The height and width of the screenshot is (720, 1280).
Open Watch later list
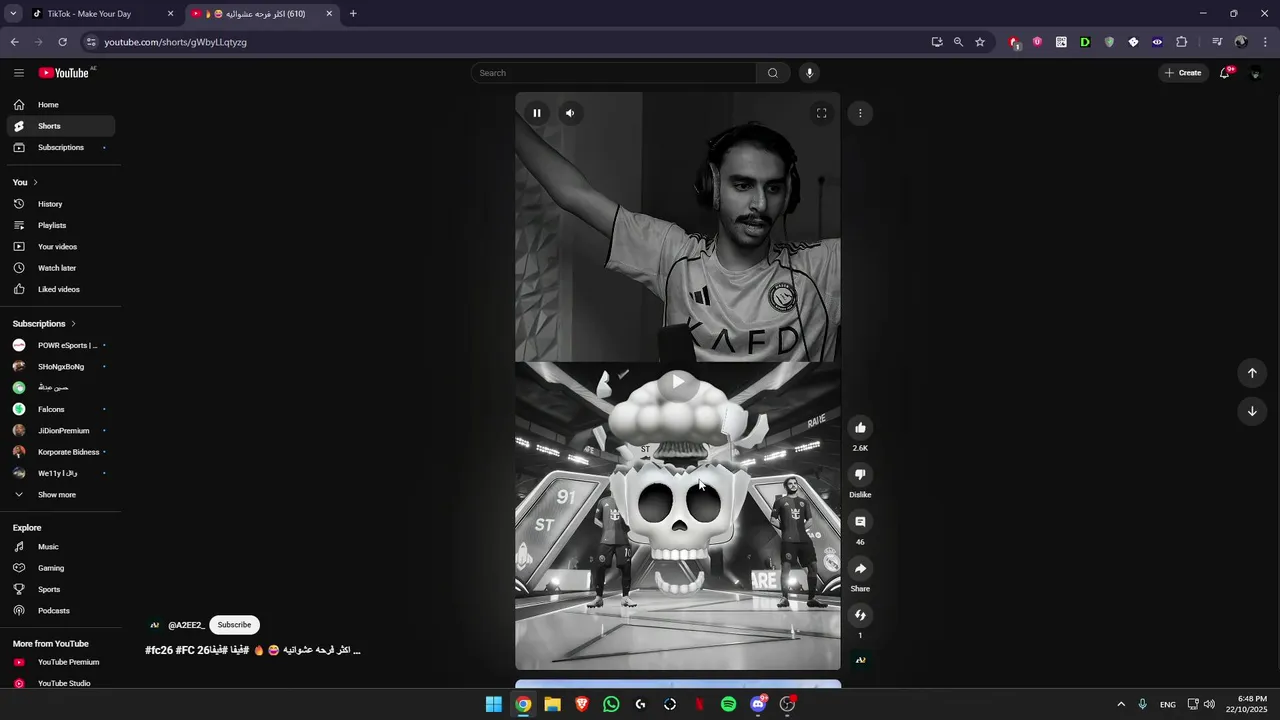pos(61,268)
